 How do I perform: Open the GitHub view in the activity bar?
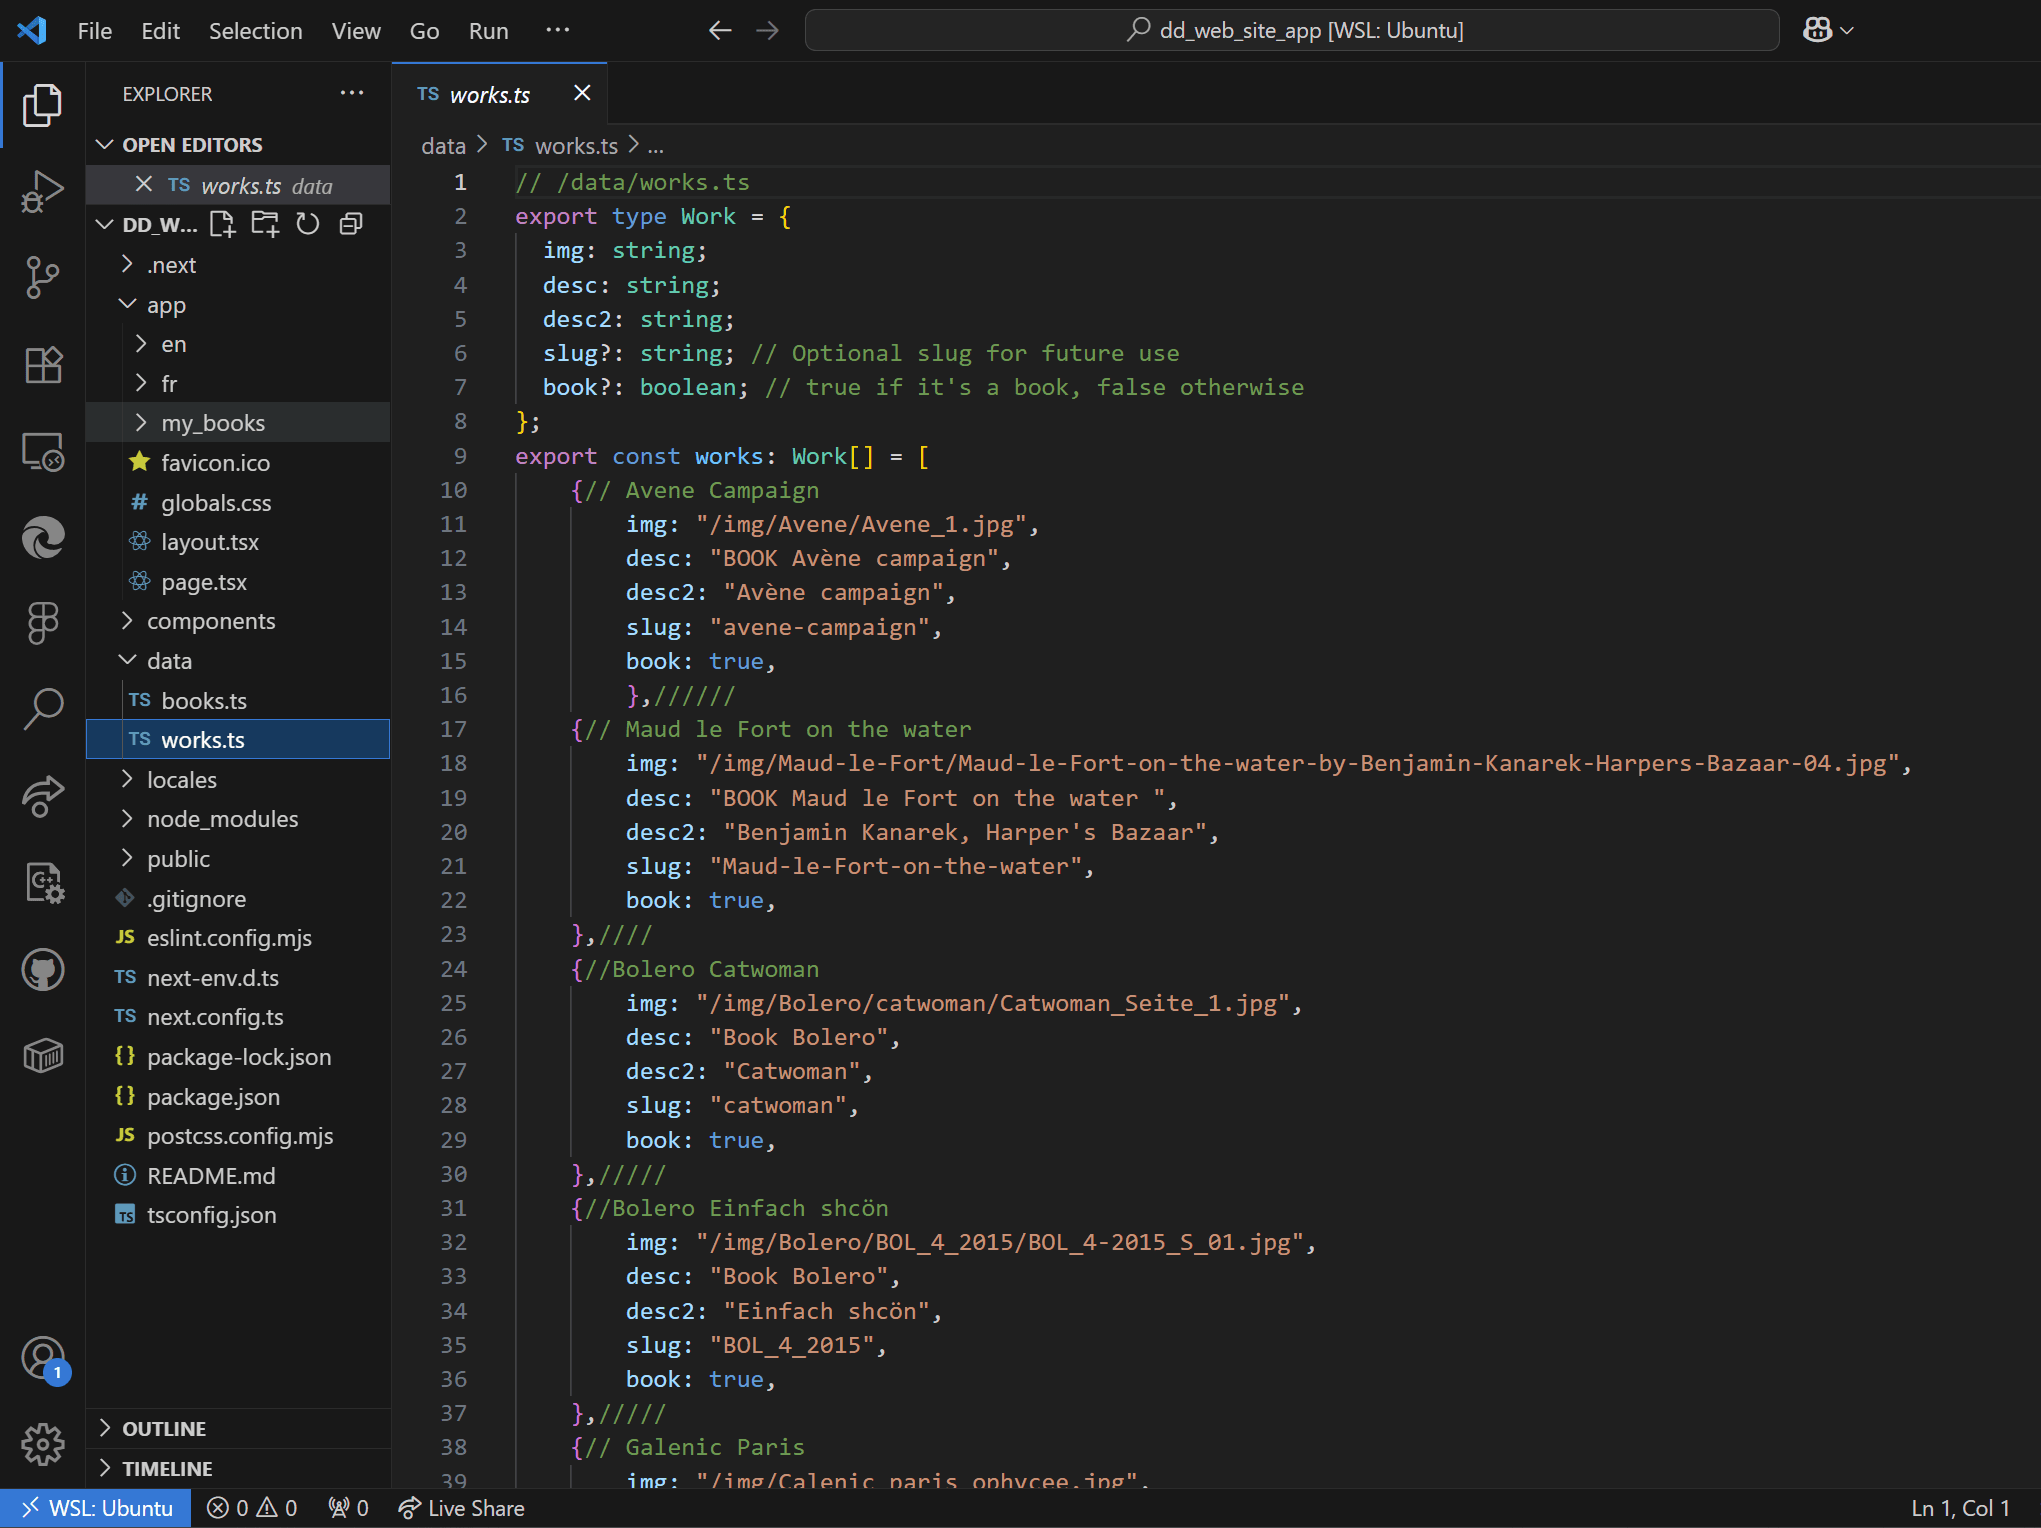coord(42,968)
